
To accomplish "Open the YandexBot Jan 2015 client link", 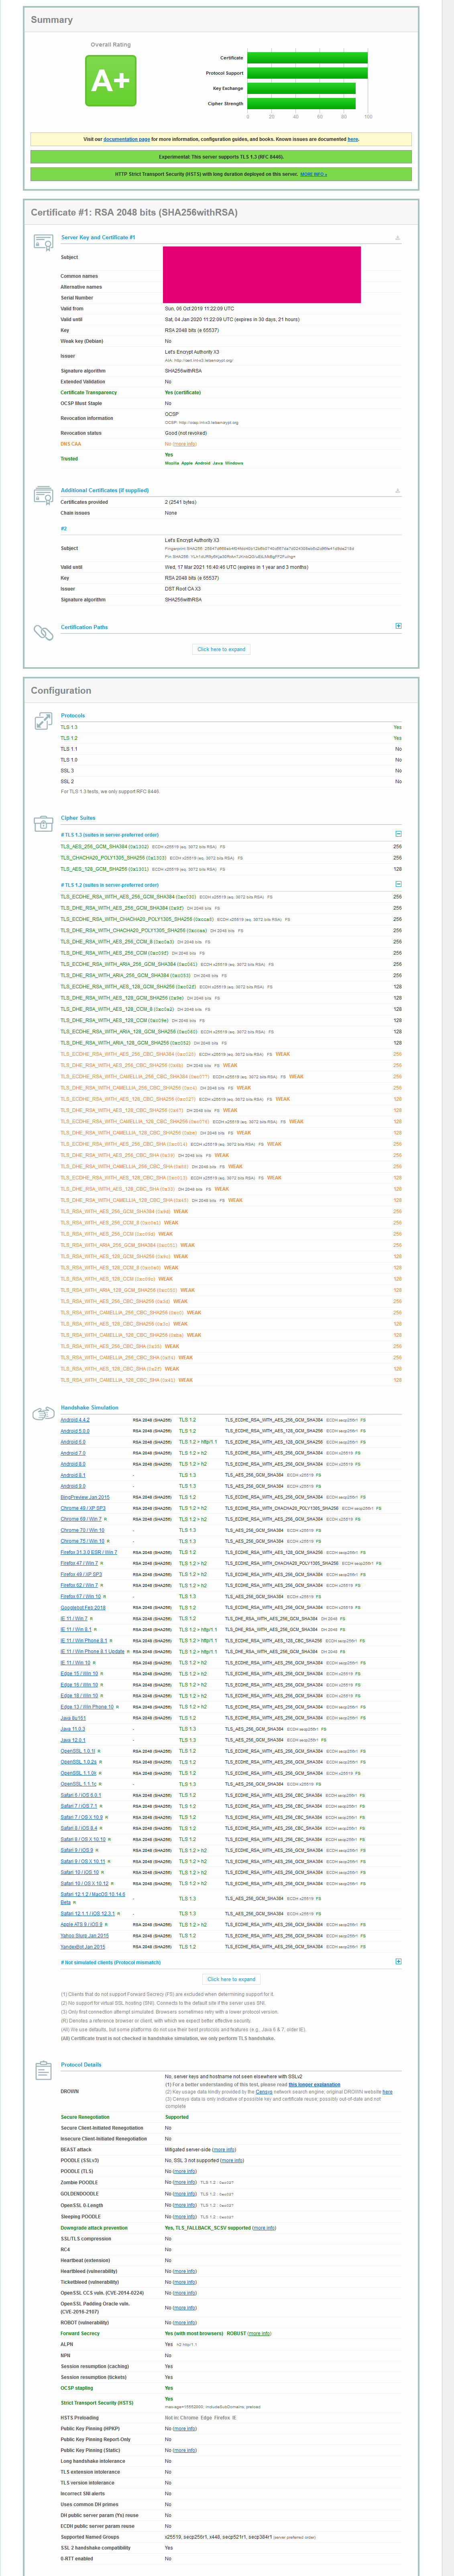I will tap(83, 1946).
